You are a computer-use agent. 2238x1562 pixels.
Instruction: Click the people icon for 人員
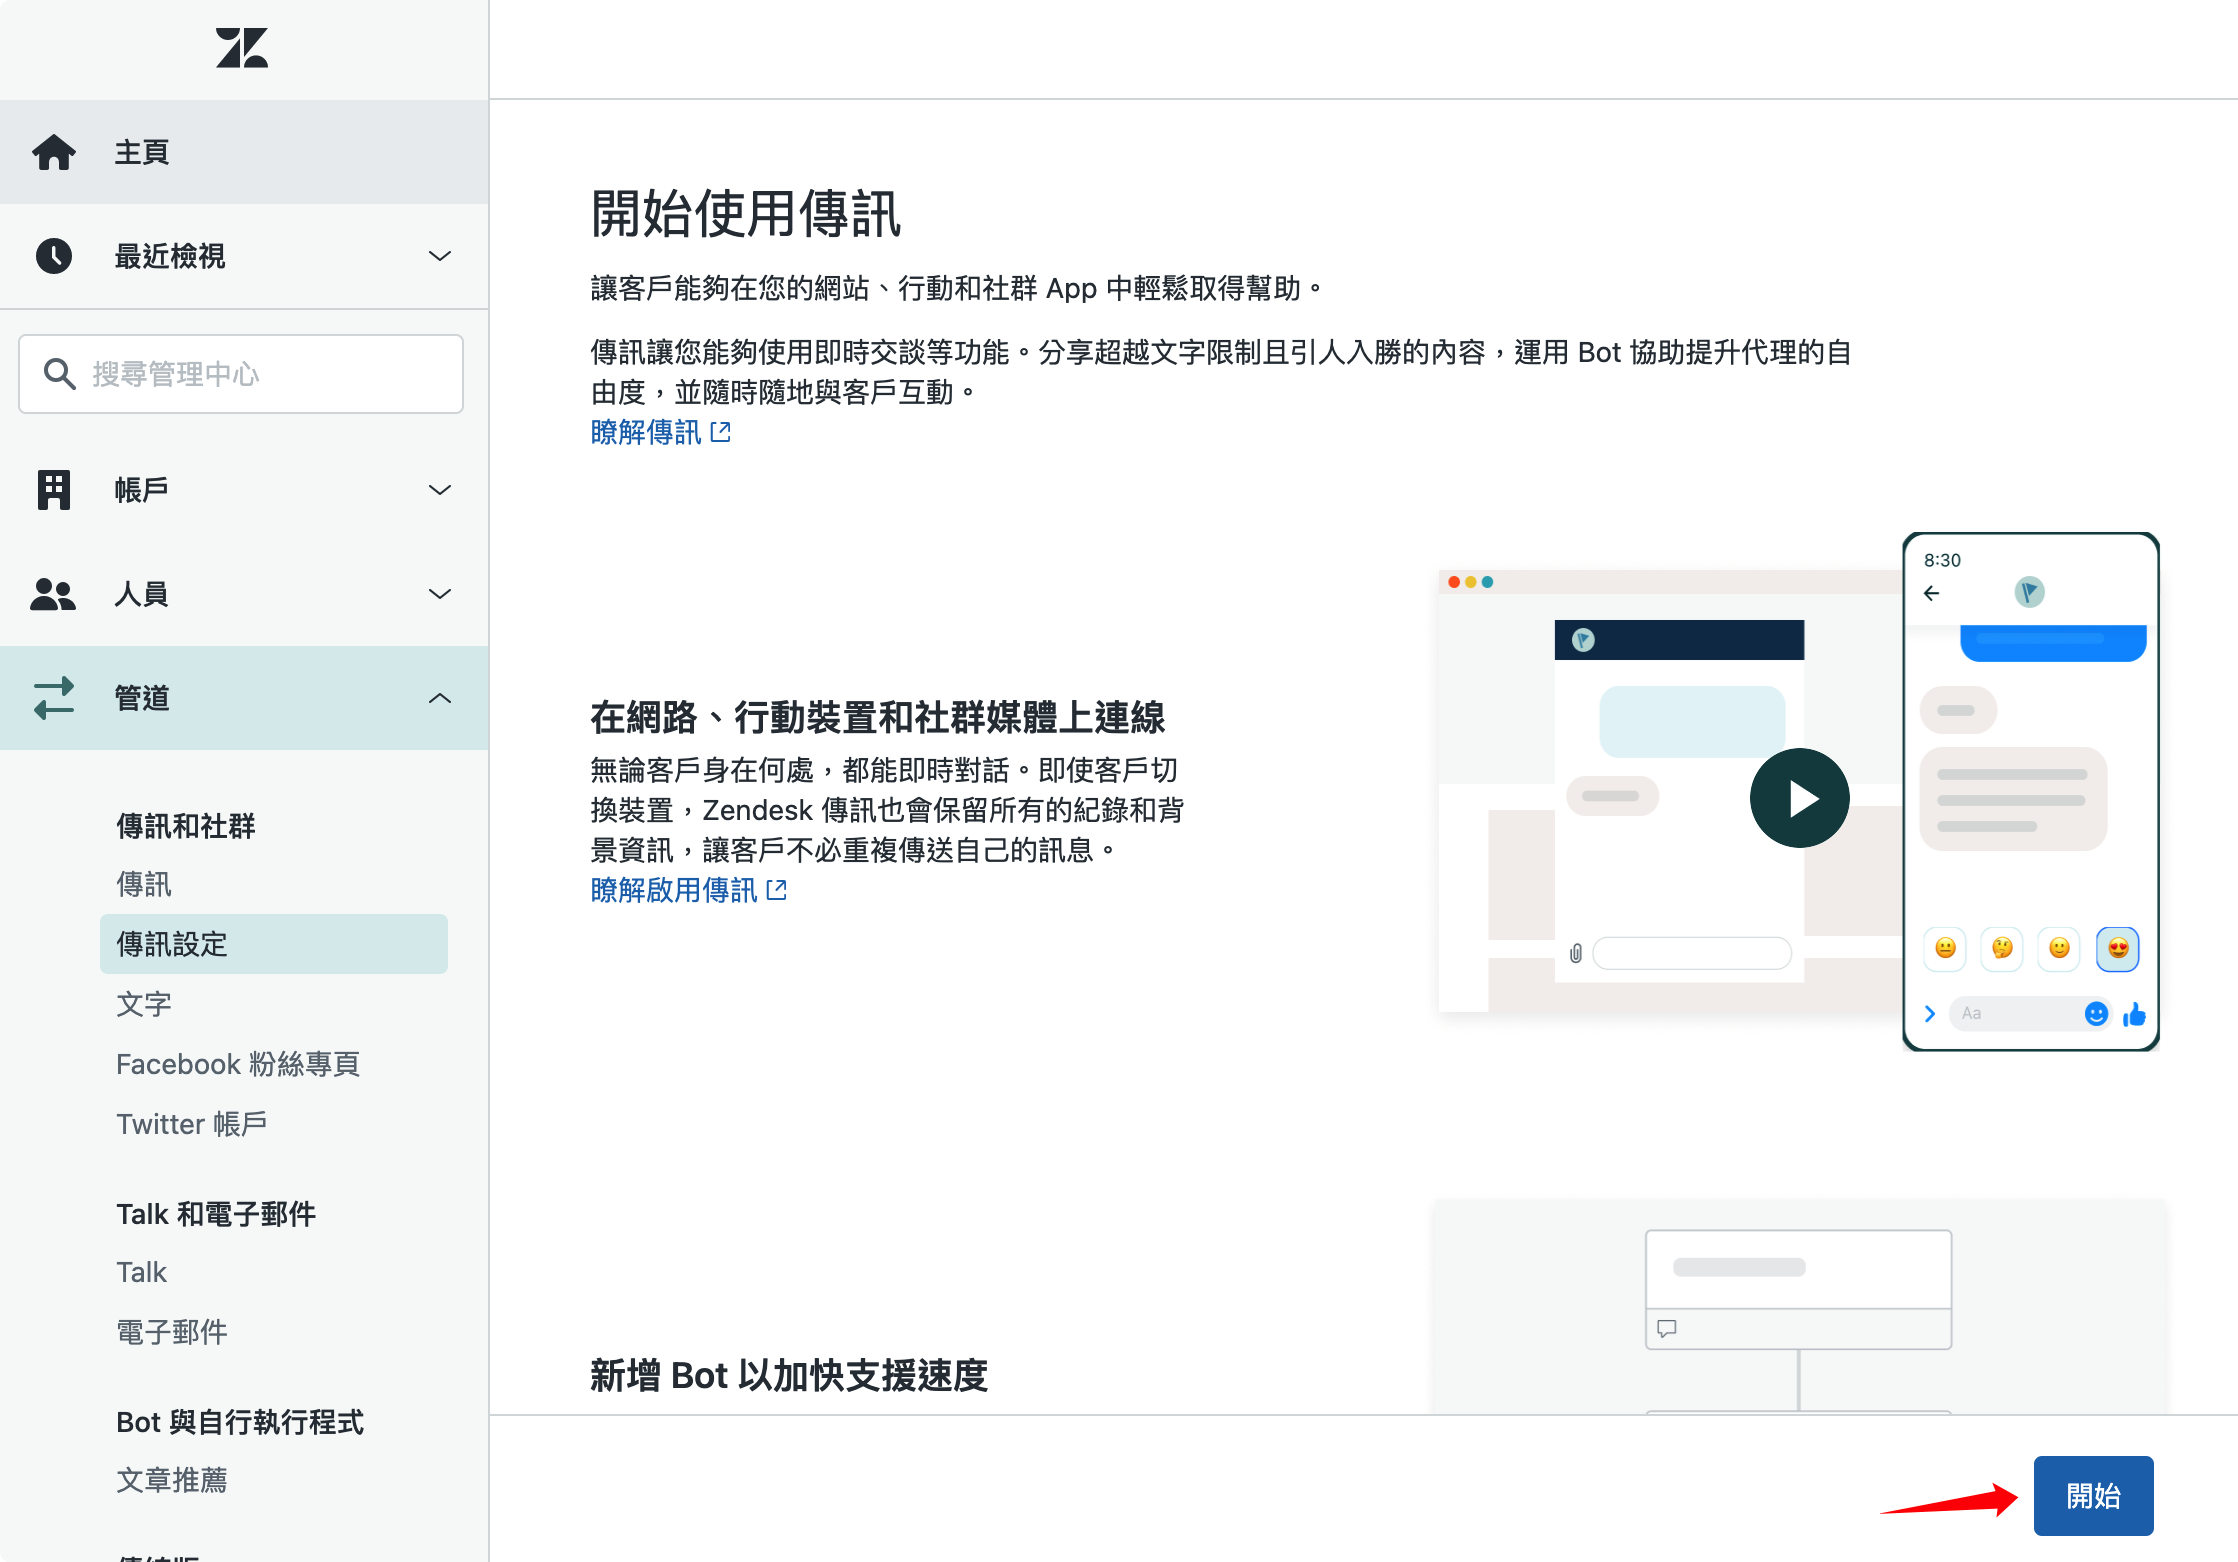click(x=54, y=594)
